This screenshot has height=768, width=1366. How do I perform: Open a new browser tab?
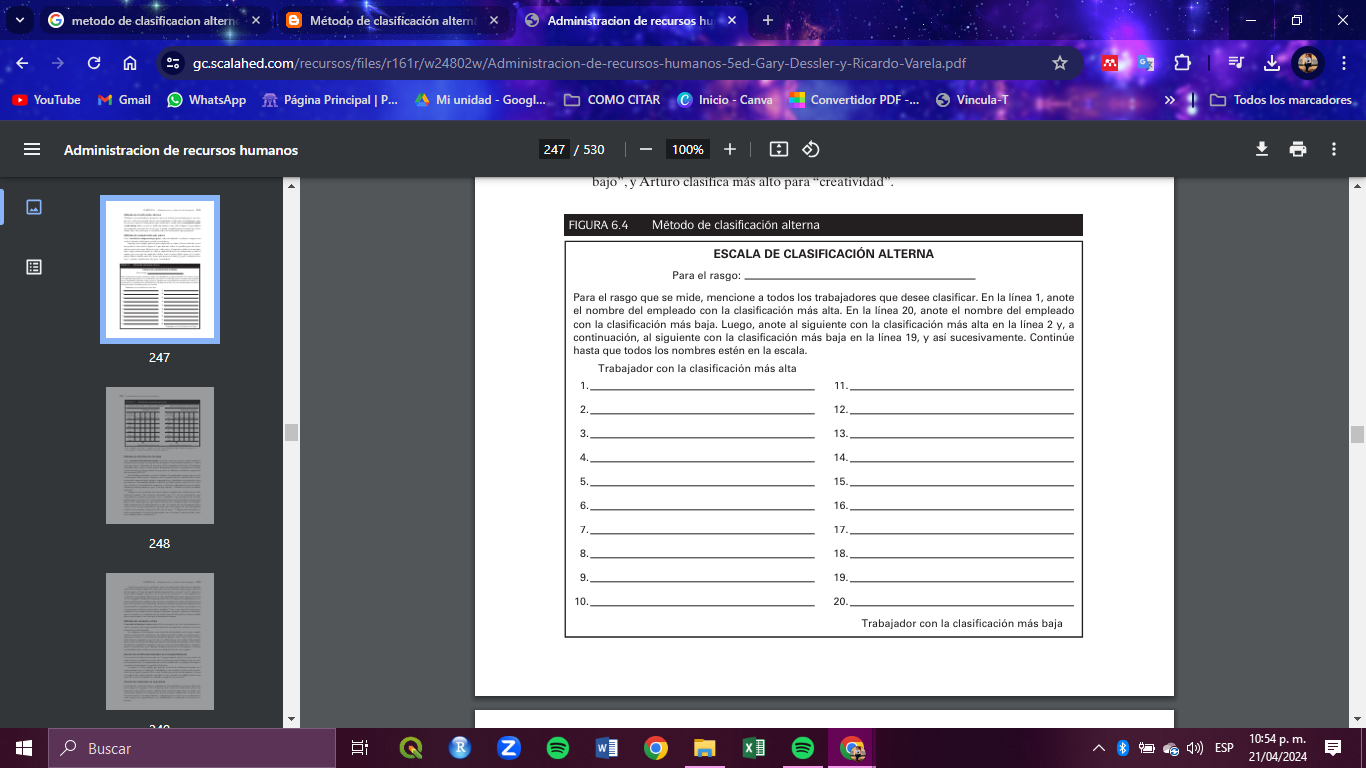[768, 20]
